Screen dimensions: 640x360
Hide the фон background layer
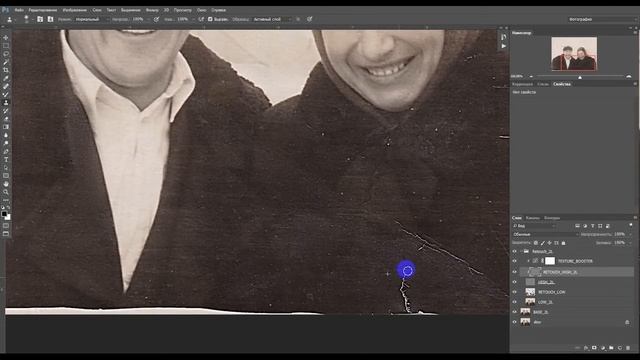(515, 322)
